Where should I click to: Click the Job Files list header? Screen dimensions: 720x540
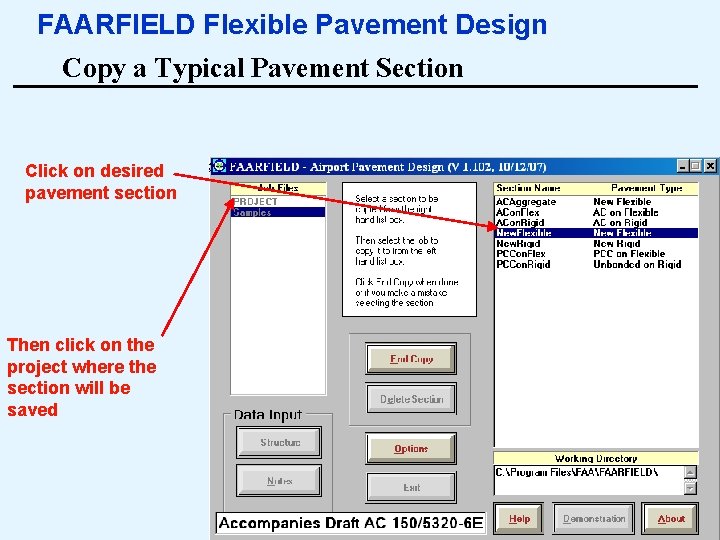click(x=278, y=188)
